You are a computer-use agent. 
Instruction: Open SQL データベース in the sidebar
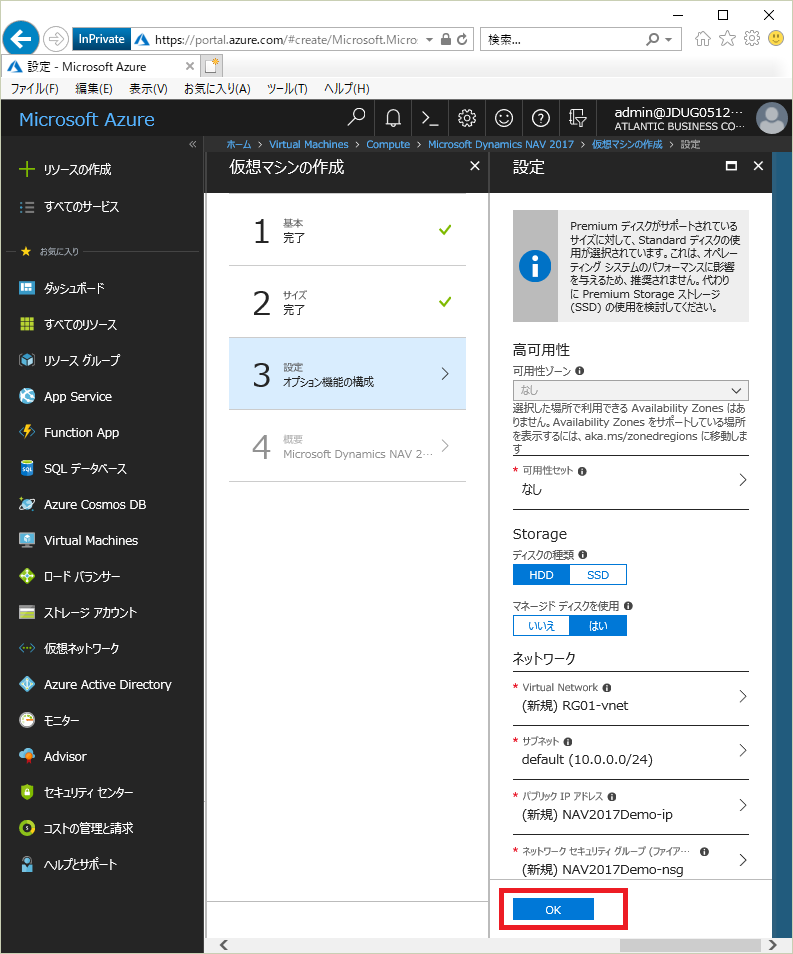[x=73, y=468]
